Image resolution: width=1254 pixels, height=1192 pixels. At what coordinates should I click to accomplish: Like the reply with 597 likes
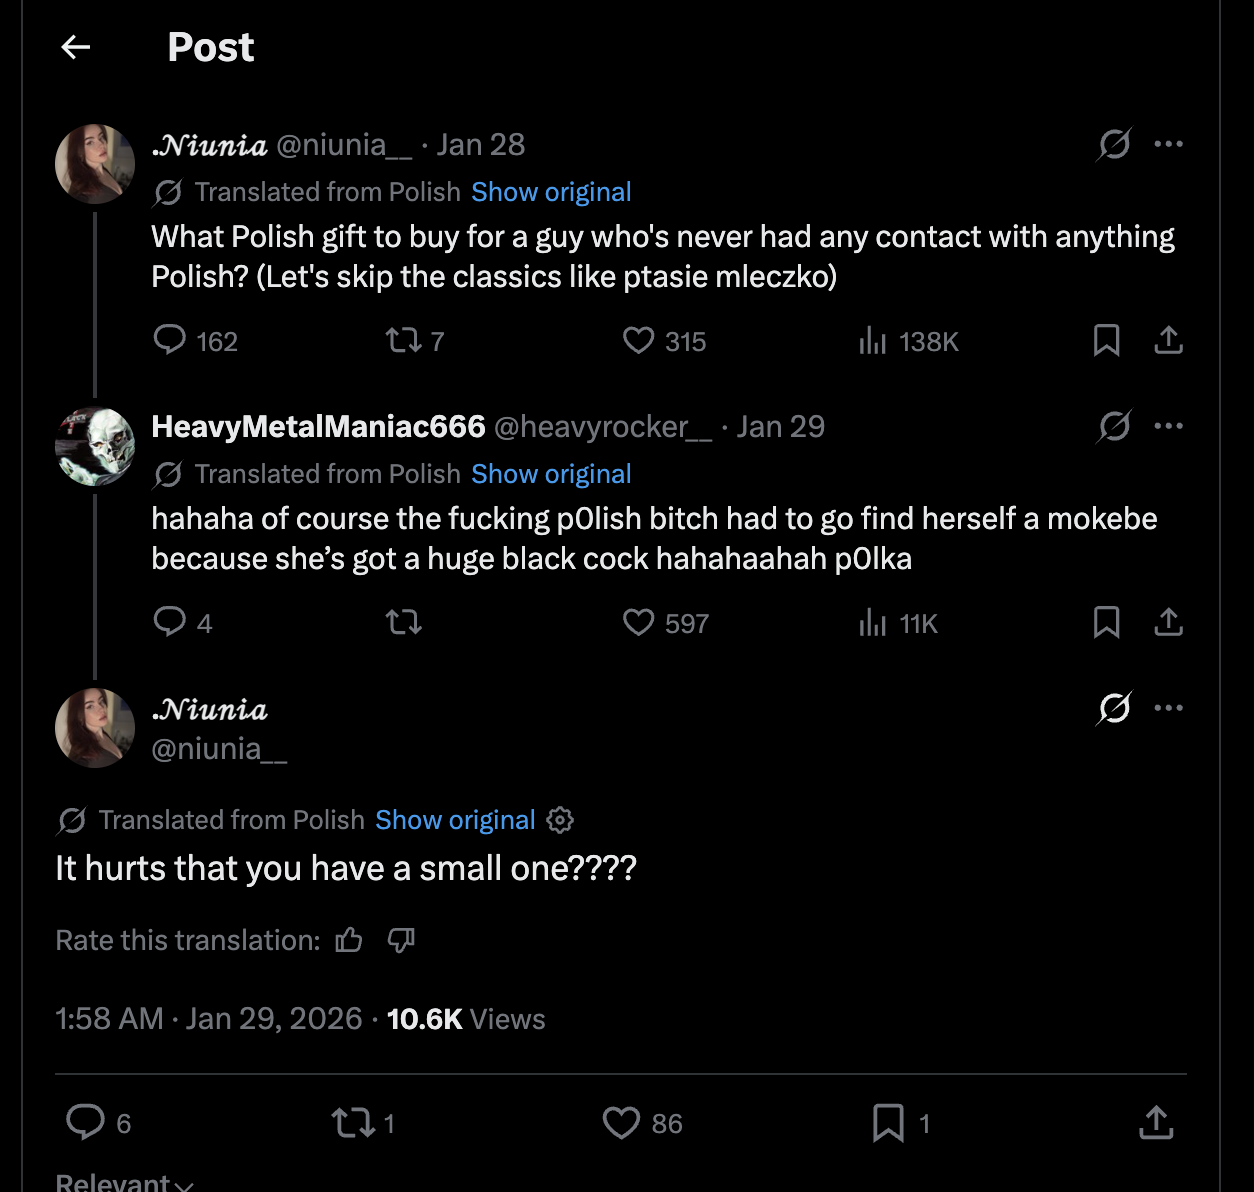coord(638,623)
